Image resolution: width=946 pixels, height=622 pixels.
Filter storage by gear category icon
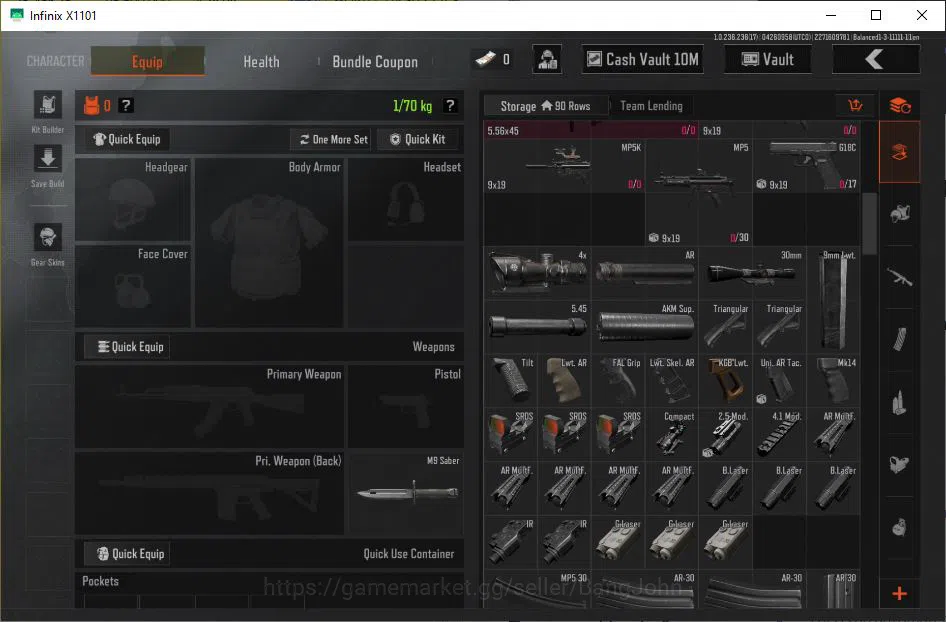click(900, 214)
